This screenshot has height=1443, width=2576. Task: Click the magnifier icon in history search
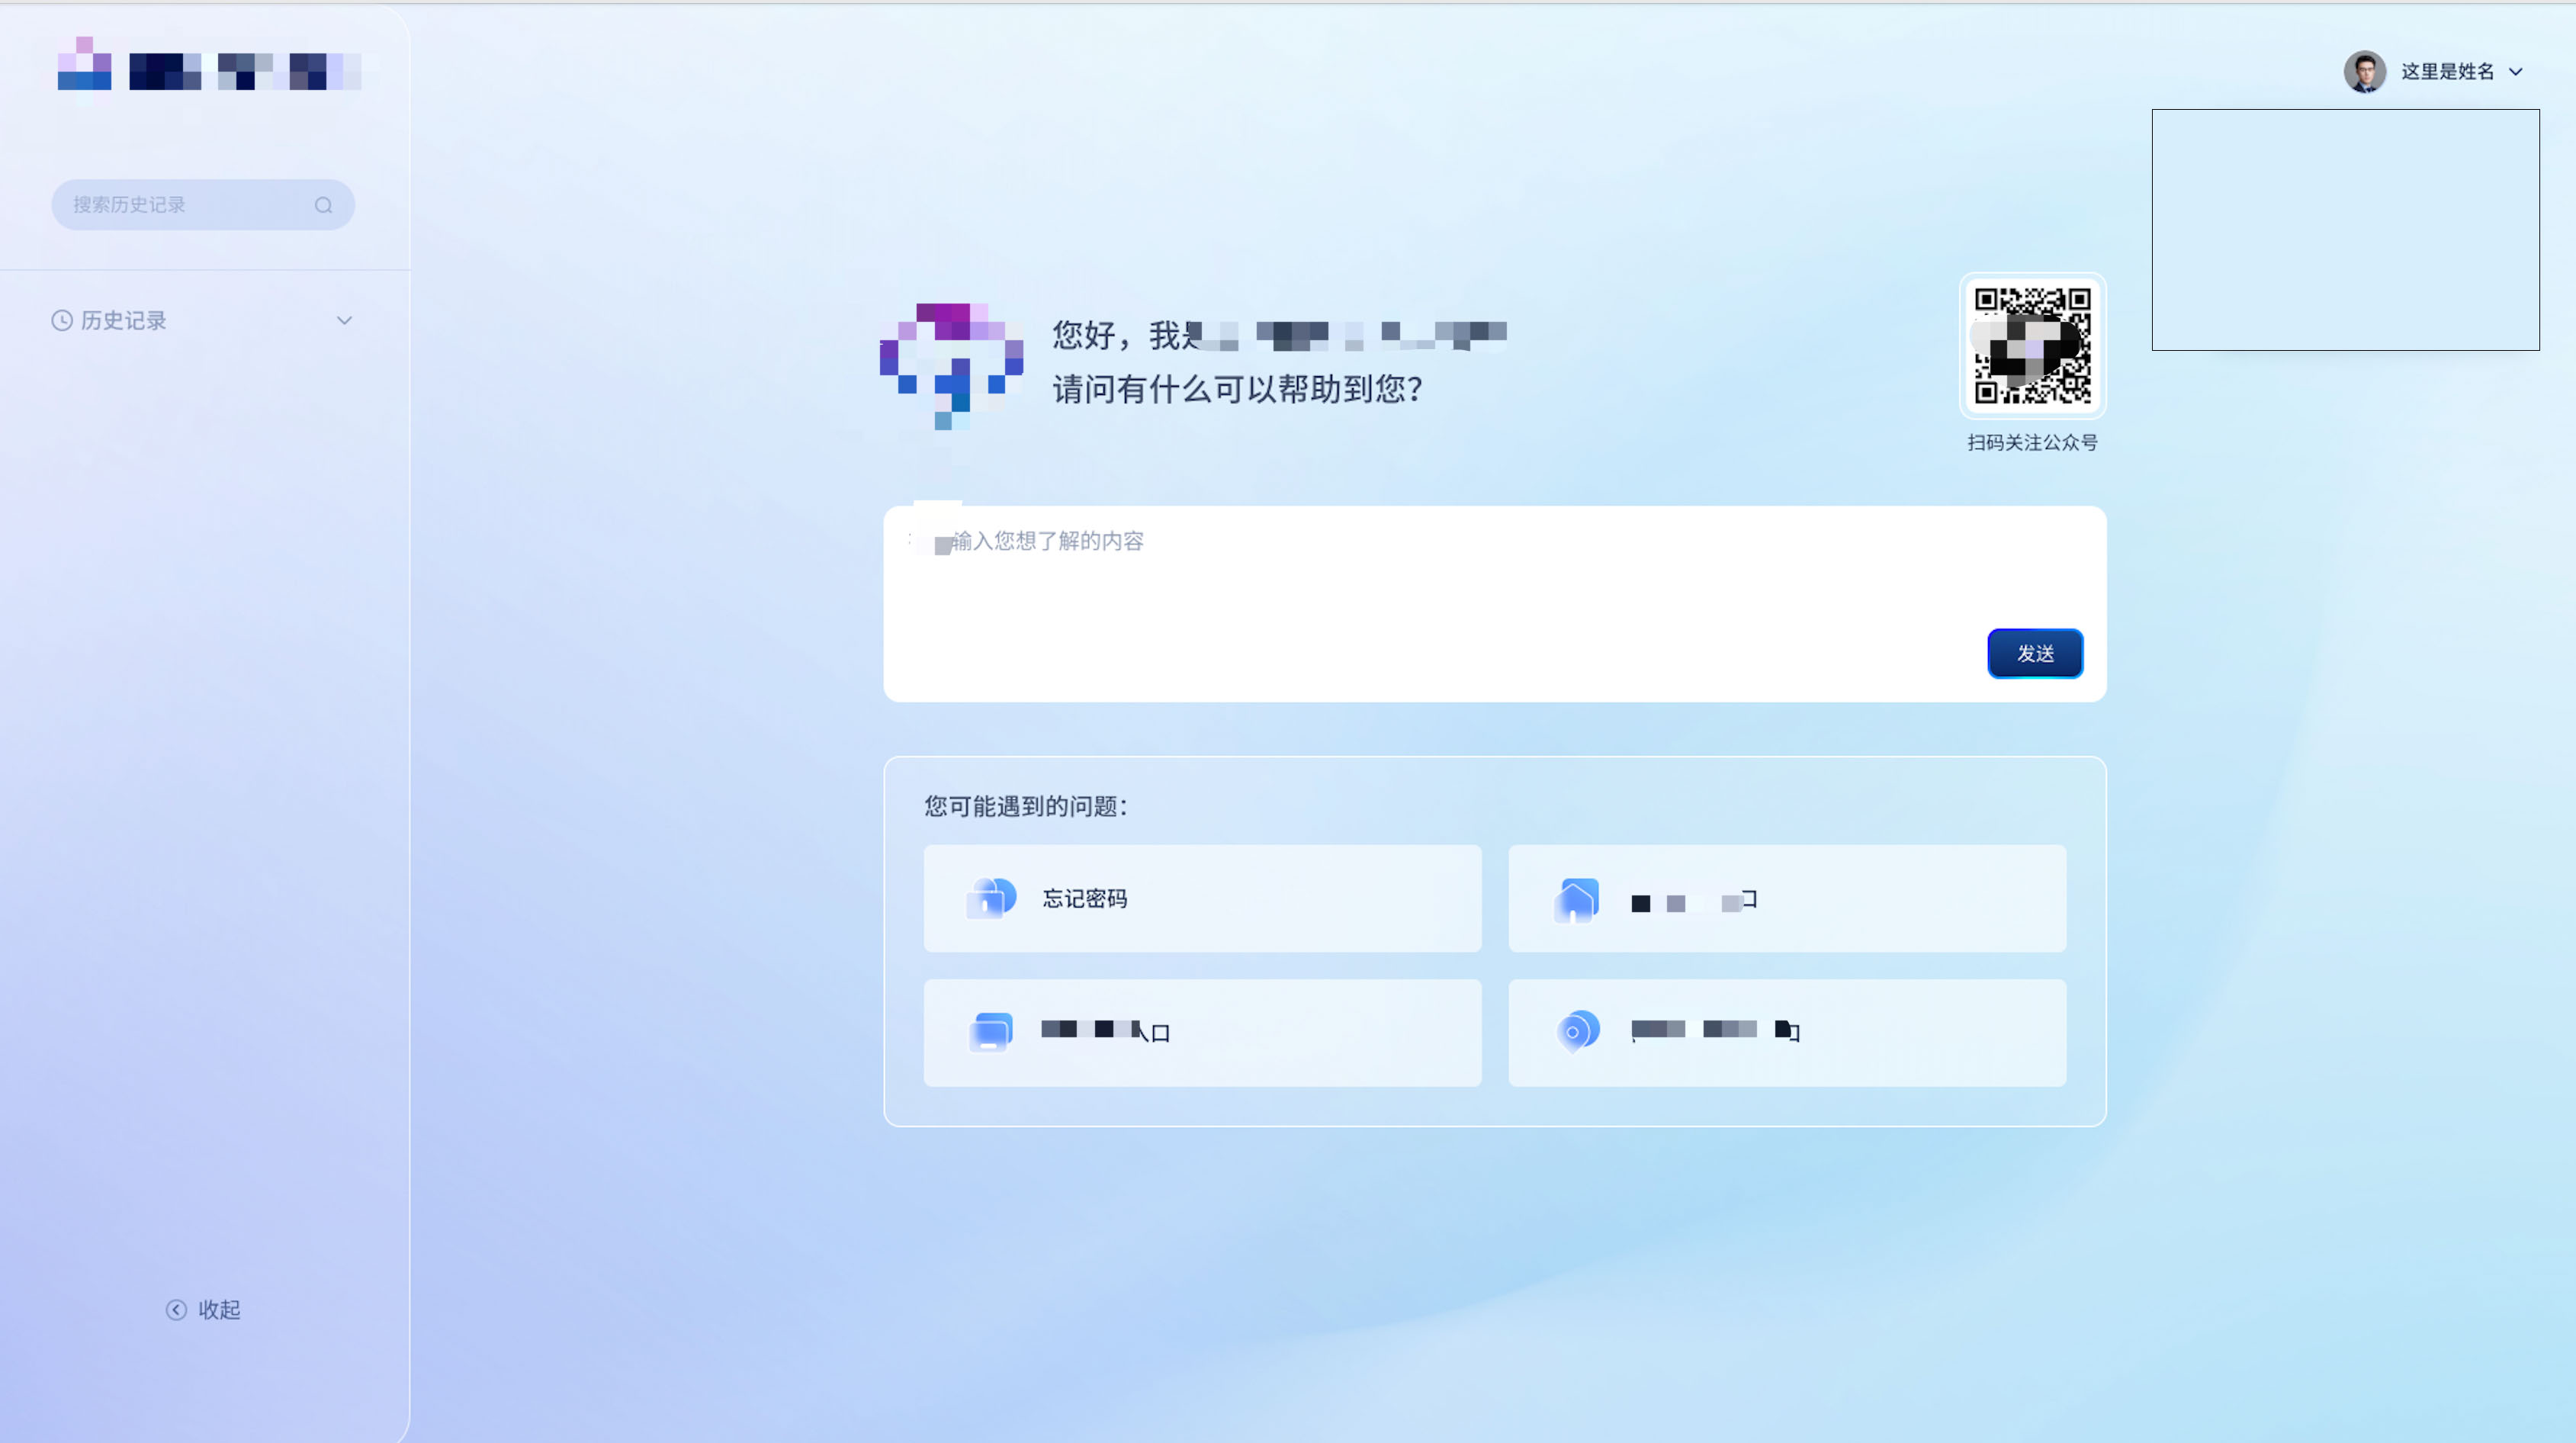point(323,205)
